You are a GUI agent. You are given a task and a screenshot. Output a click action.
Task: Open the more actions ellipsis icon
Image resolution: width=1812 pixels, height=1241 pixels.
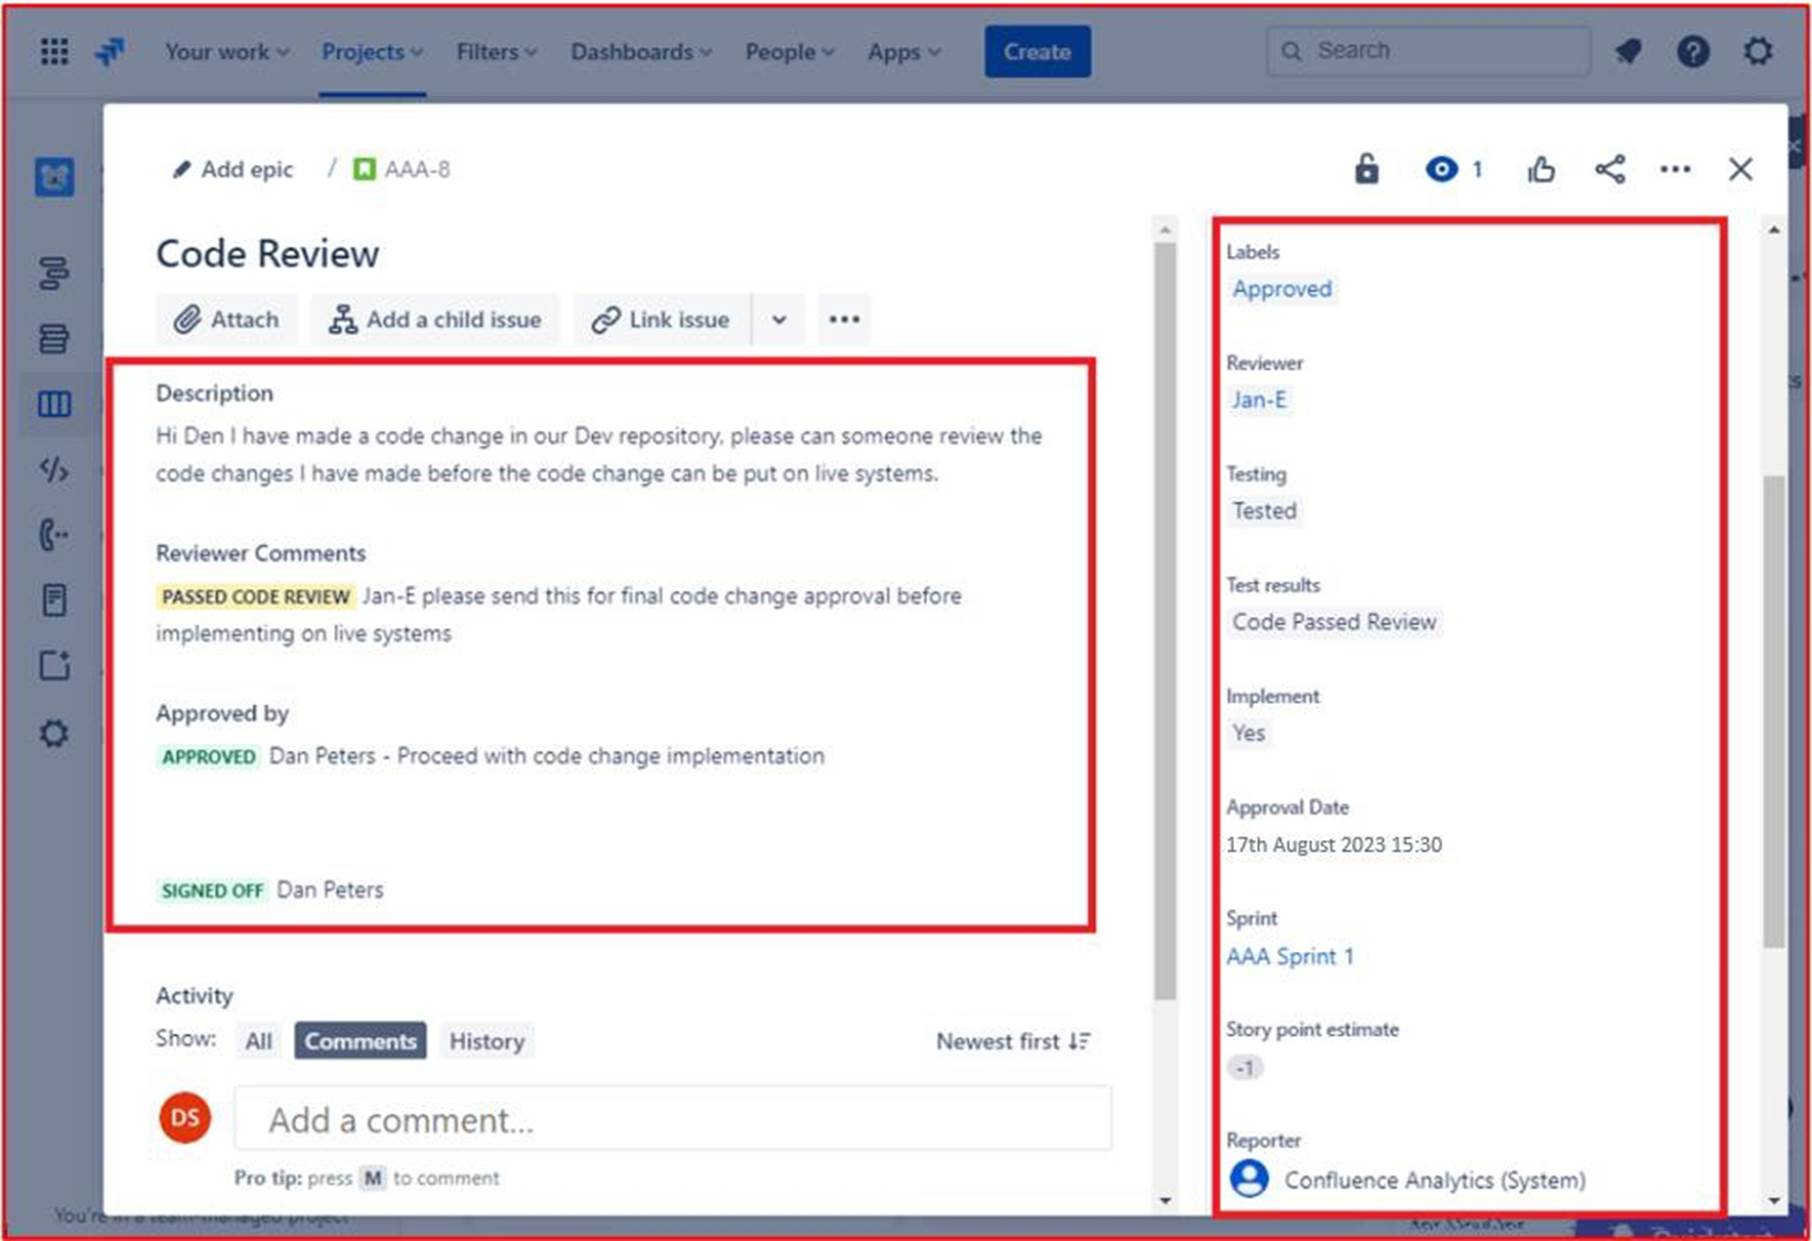[1674, 169]
